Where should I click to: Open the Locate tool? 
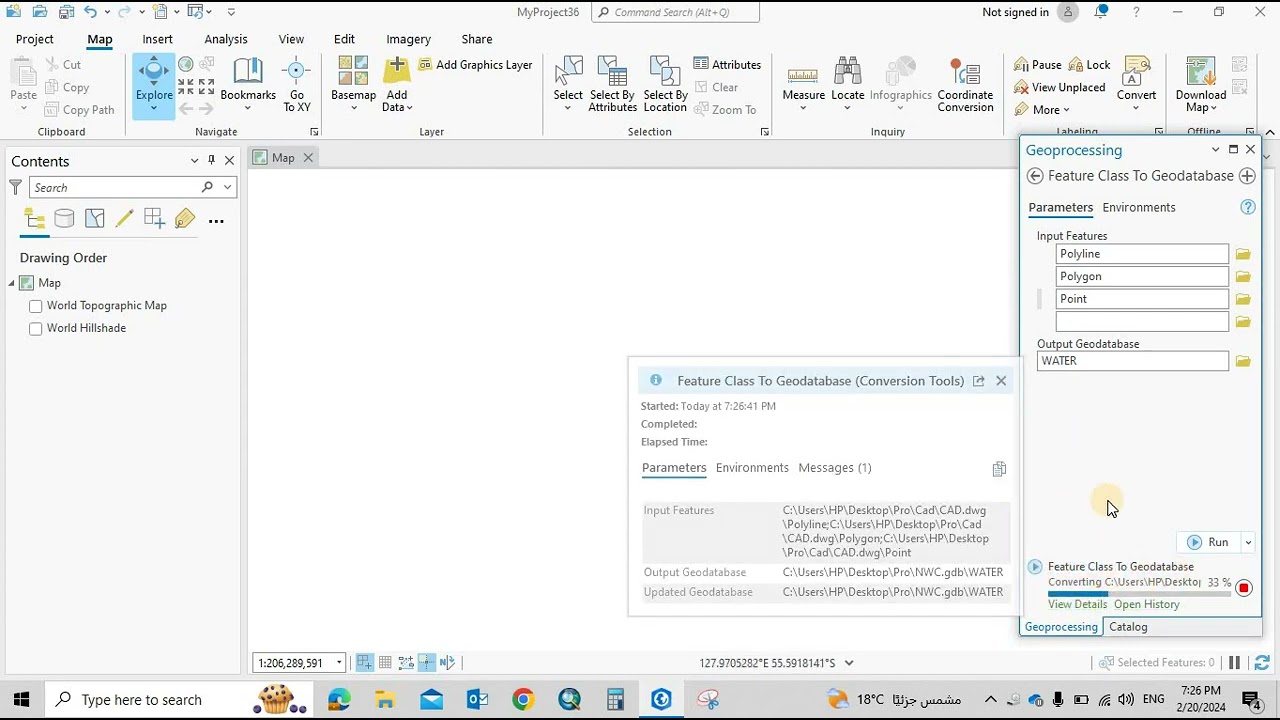coord(848,85)
